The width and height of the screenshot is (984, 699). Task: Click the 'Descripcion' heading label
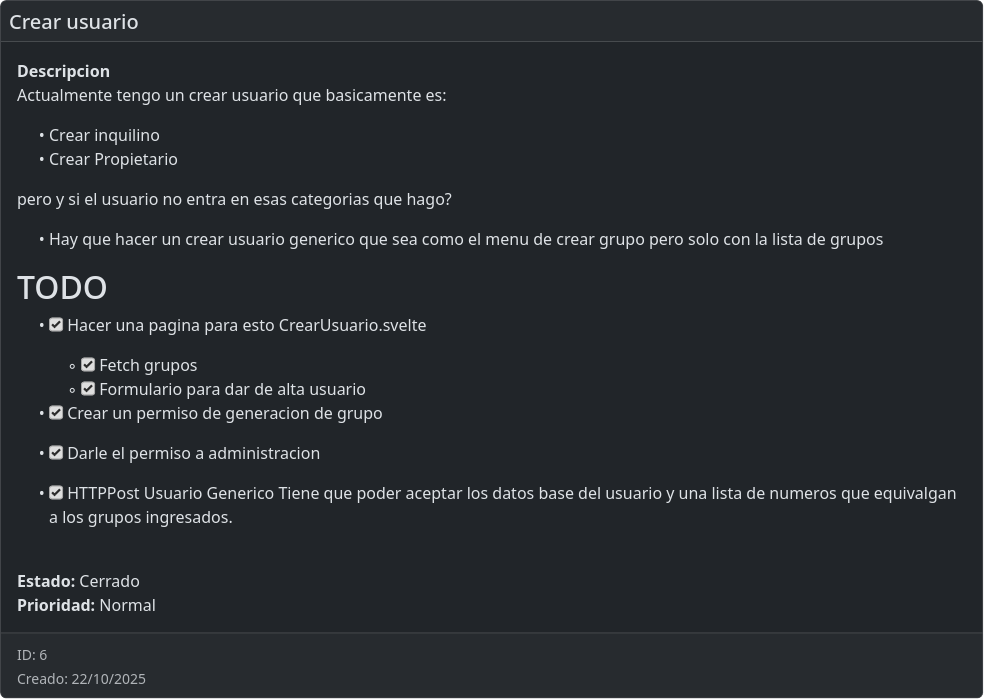(x=63, y=71)
